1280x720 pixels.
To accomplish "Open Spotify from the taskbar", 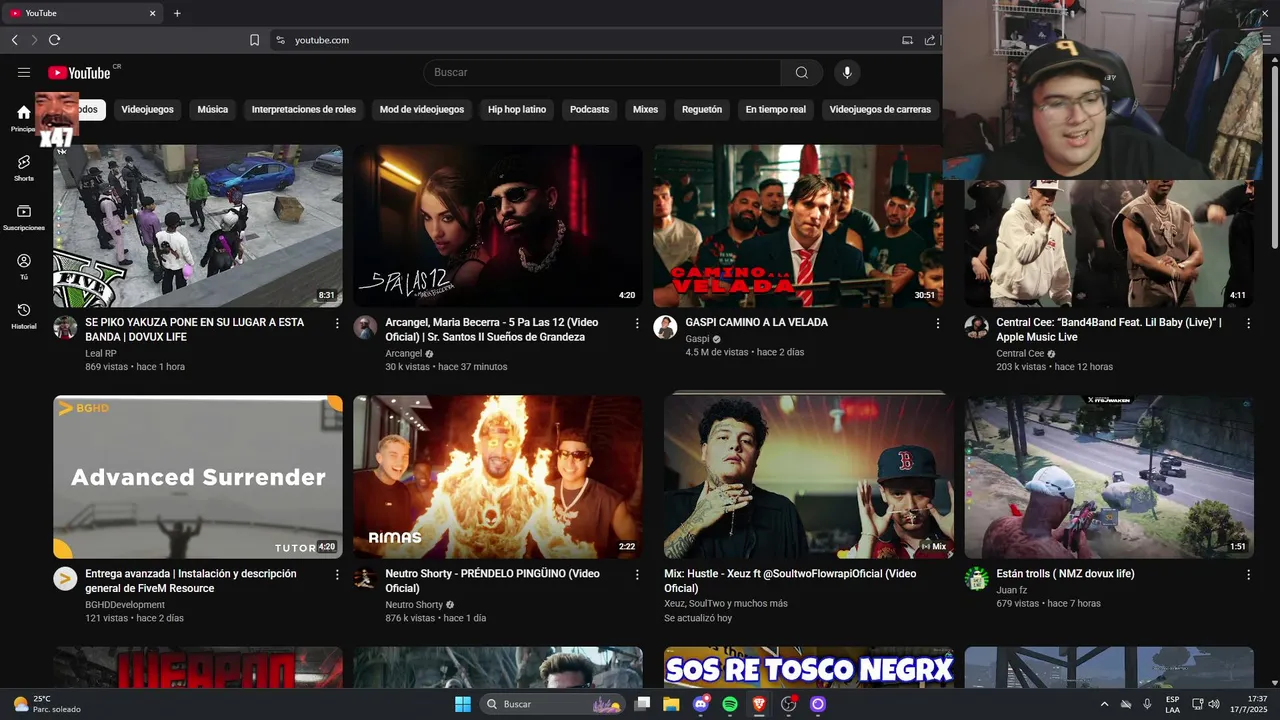I will click(730, 704).
